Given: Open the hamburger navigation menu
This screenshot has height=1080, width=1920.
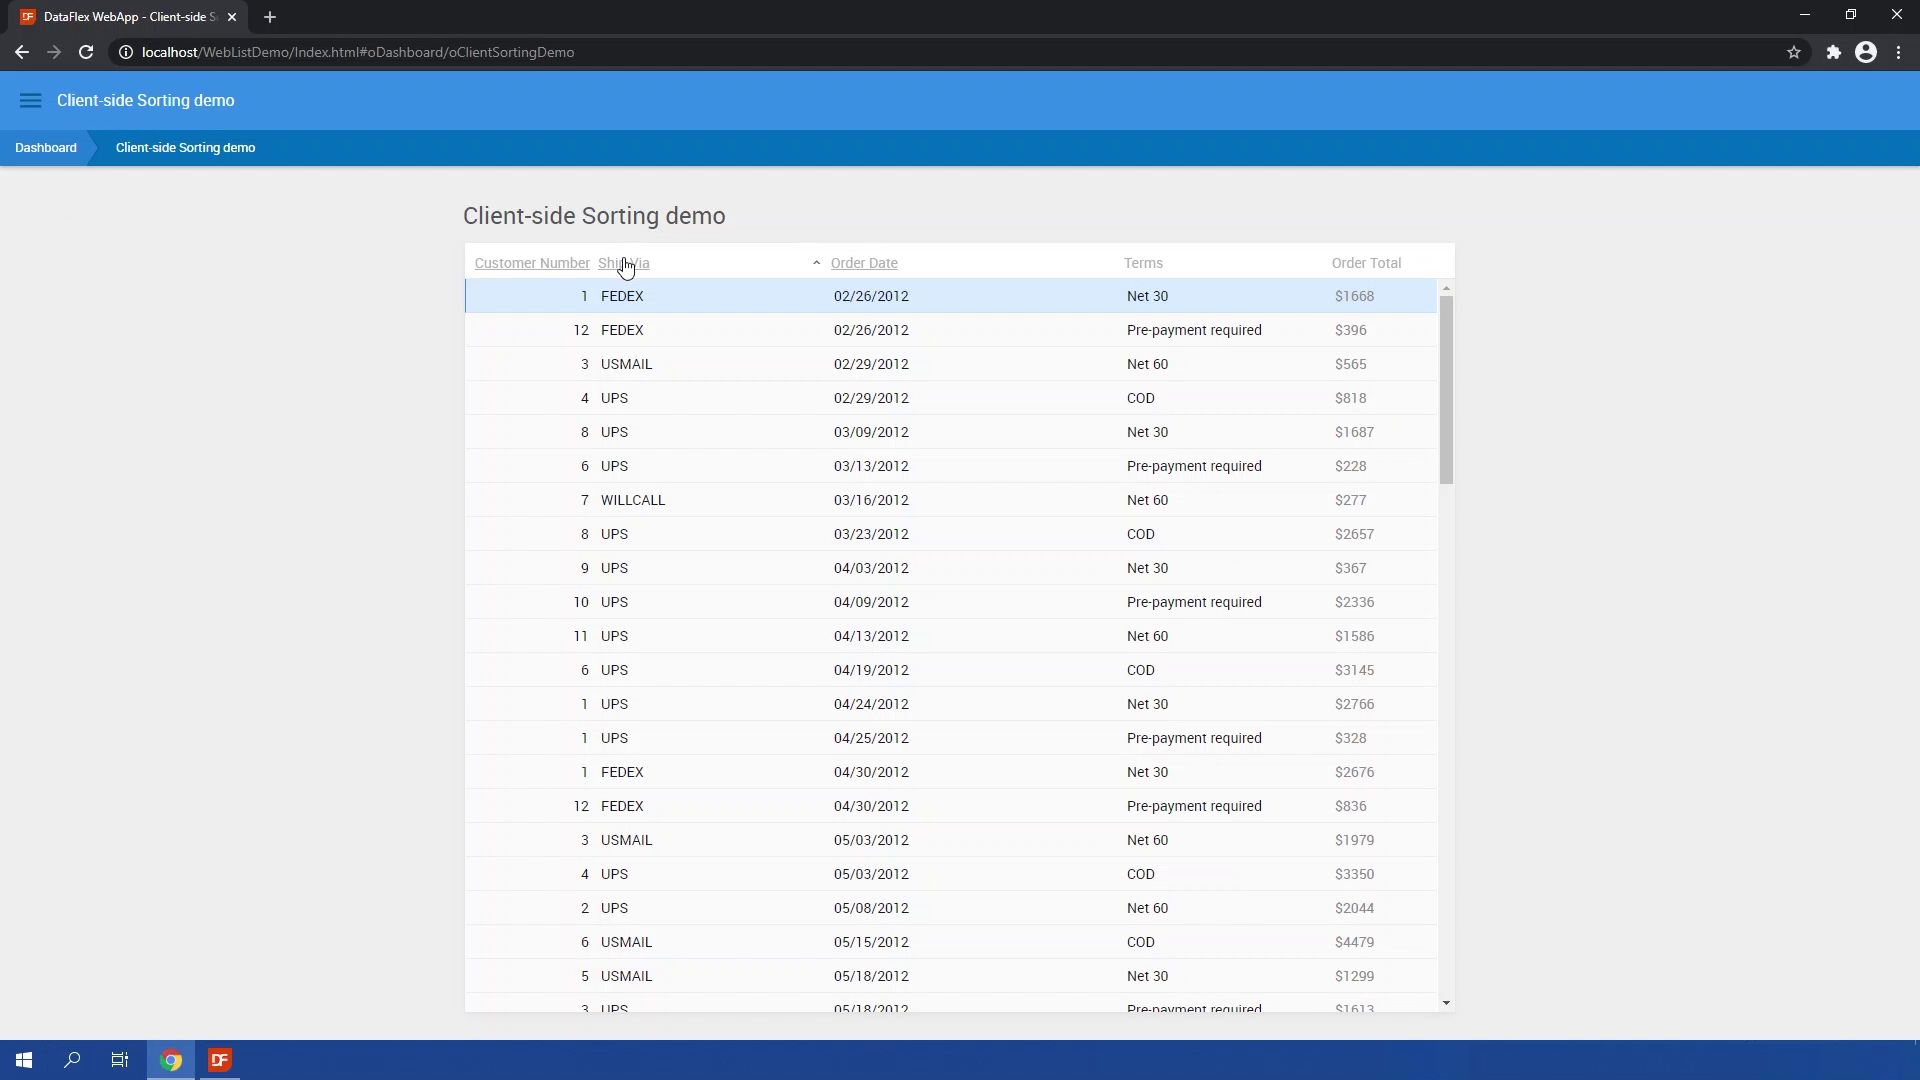Looking at the screenshot, I should [x=30, y=100].
